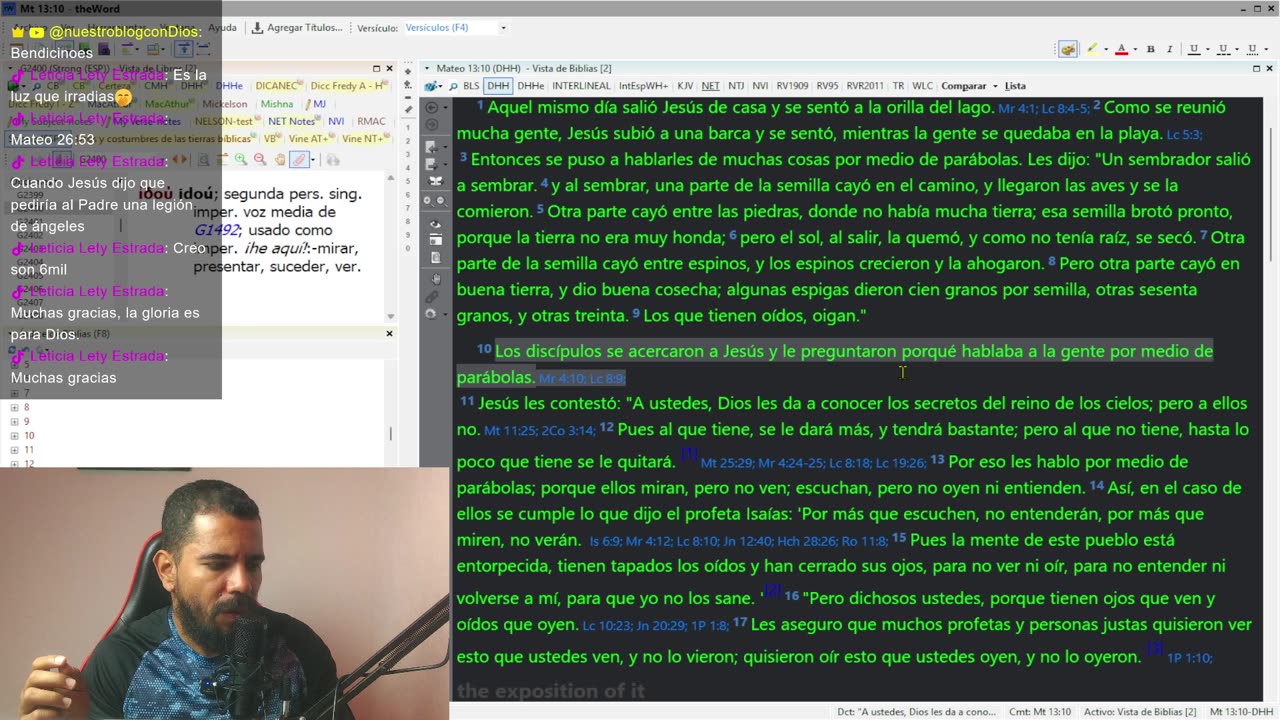Click the Agregar Títulos button
The image size is (1280, 720).
pos(298,28)
